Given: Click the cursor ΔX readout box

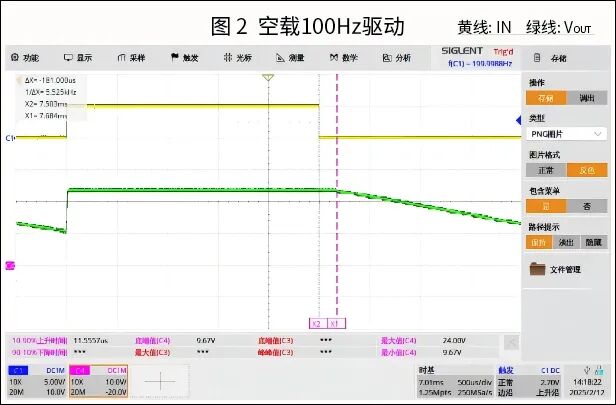Looking at the screenshot, I should click(51, 98).
